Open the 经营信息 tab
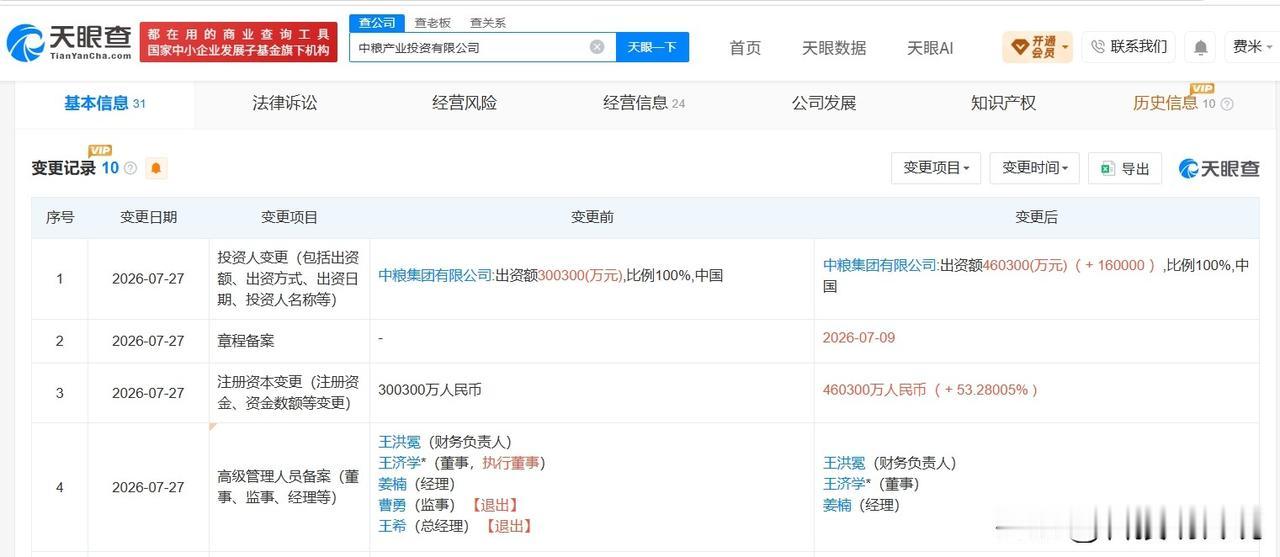 (644, 103)
